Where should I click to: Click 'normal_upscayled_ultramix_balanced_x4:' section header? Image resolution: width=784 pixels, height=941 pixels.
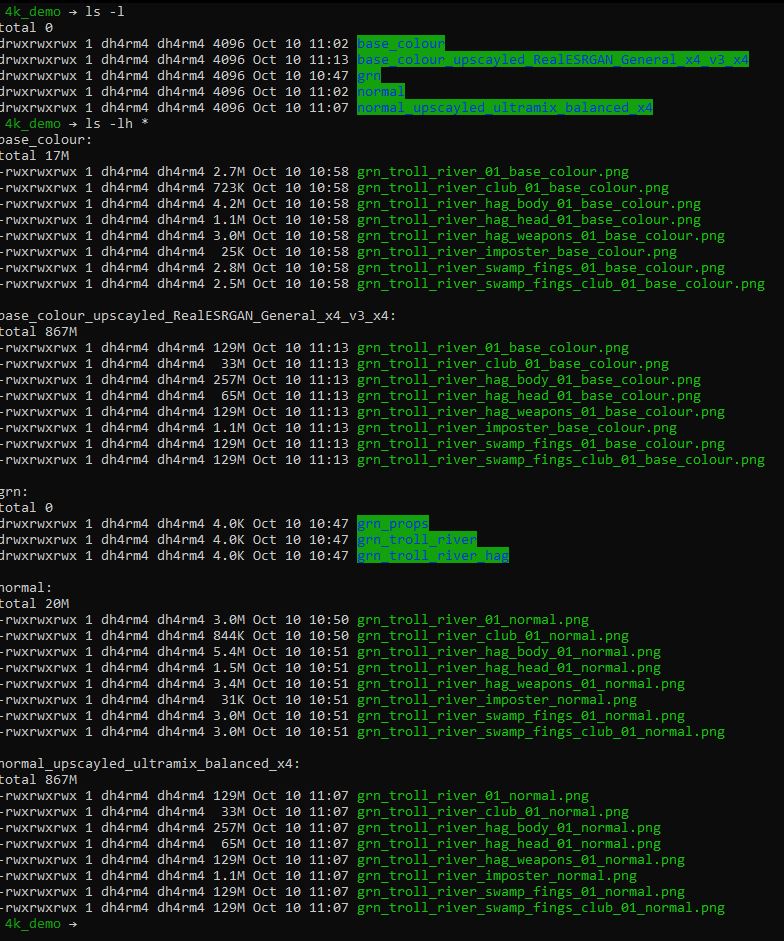click(149, 763)
